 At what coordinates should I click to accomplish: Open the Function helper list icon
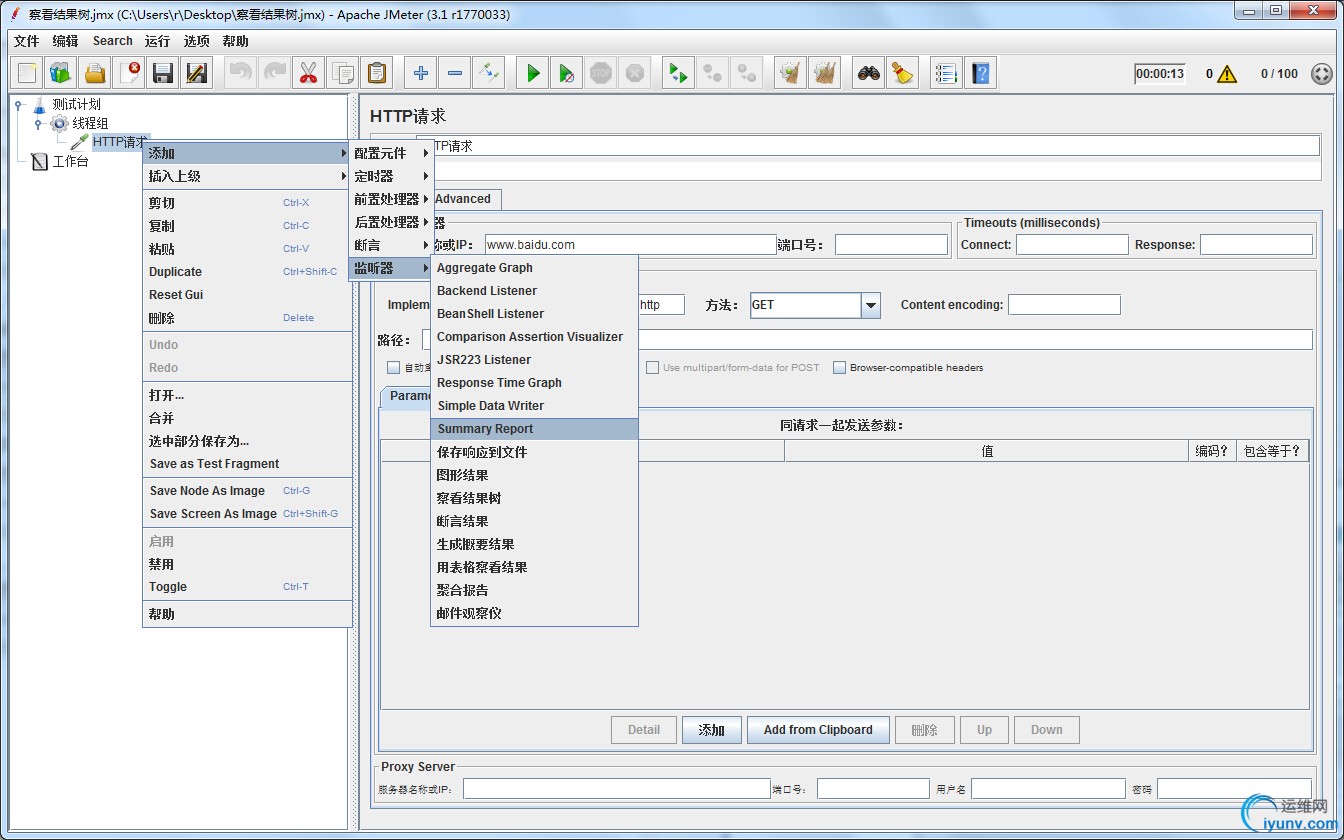947,73
